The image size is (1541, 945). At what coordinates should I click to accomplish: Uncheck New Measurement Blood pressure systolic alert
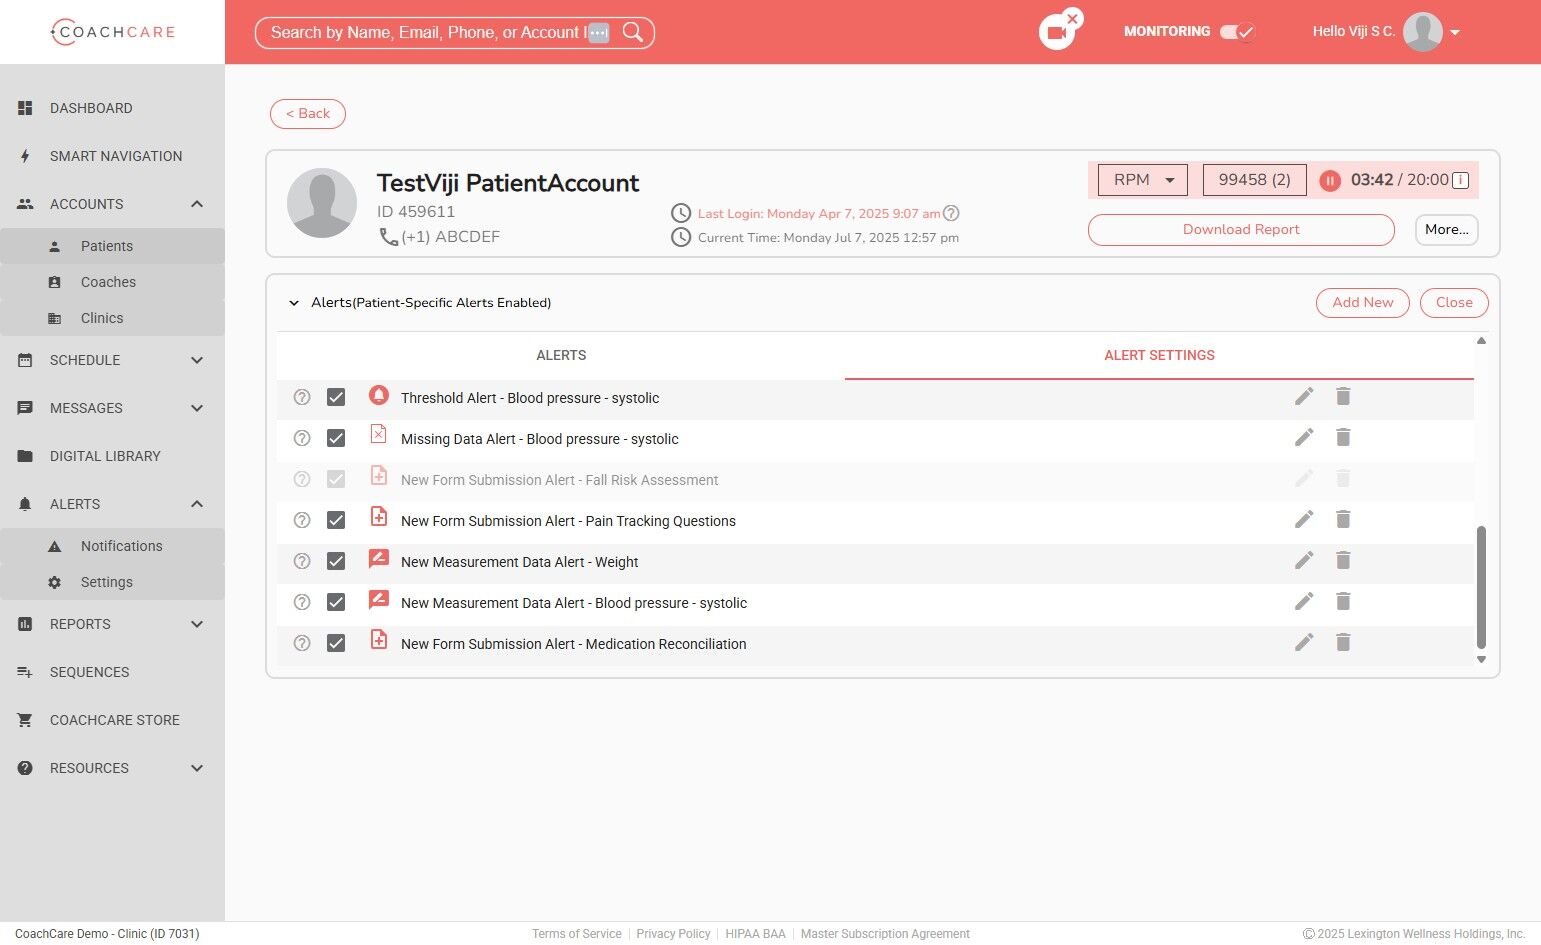pos(336,602)
